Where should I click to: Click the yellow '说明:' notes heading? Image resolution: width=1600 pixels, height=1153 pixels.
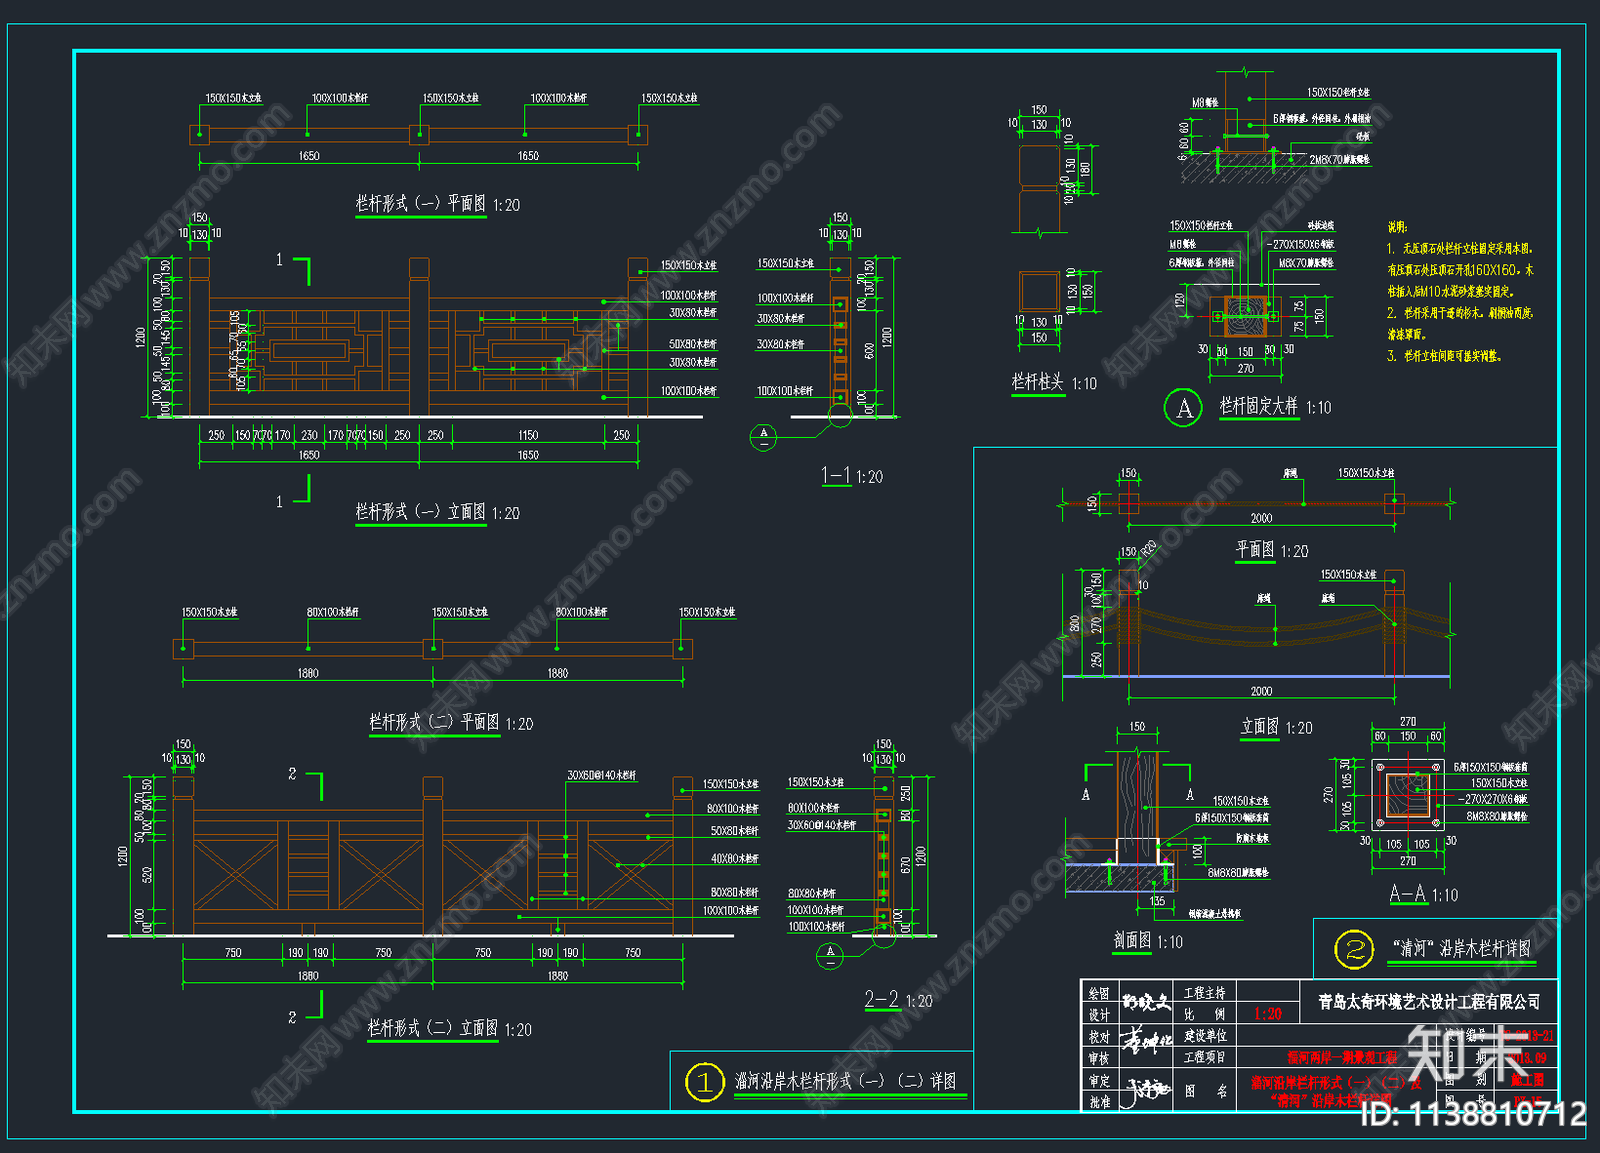(1397, 227)
